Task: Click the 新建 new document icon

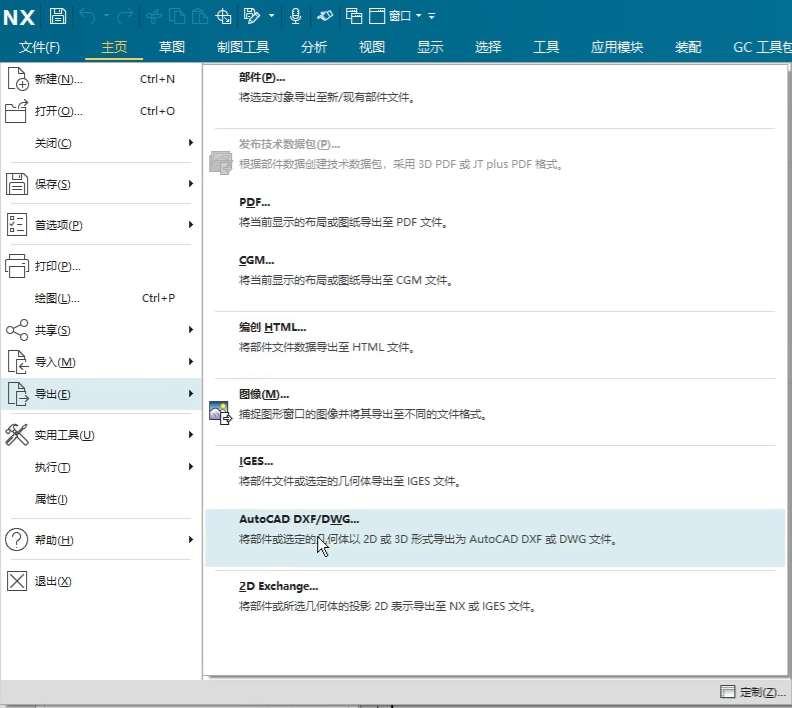Action: (18, 79)
